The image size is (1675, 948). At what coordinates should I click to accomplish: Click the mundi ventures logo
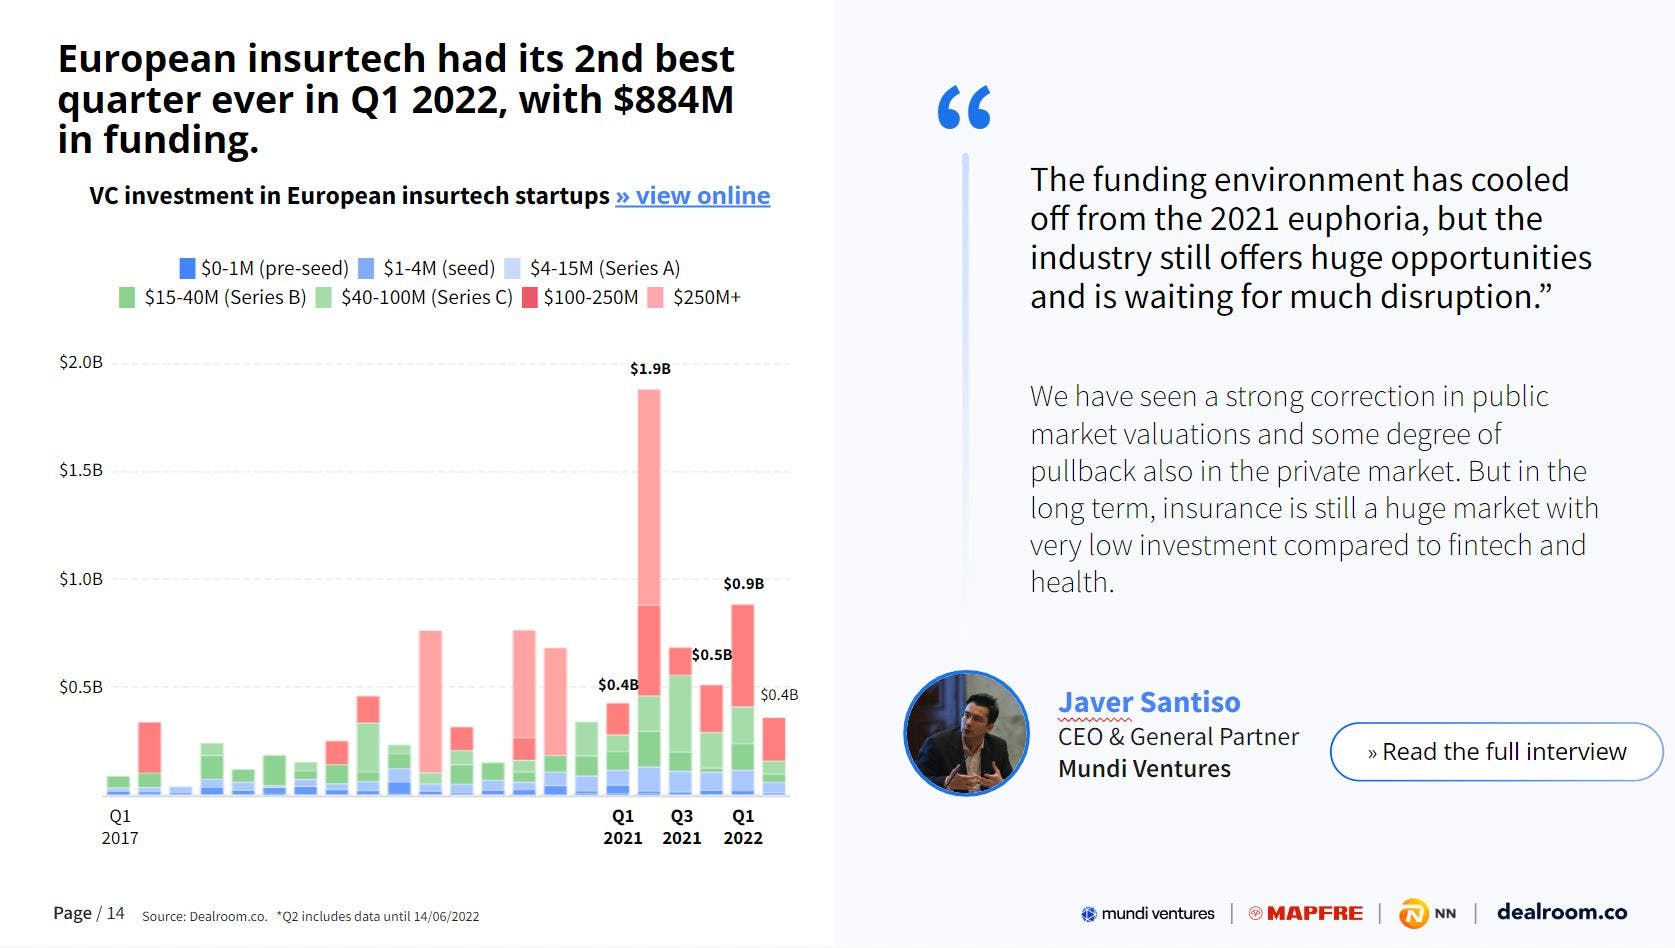1148,913
